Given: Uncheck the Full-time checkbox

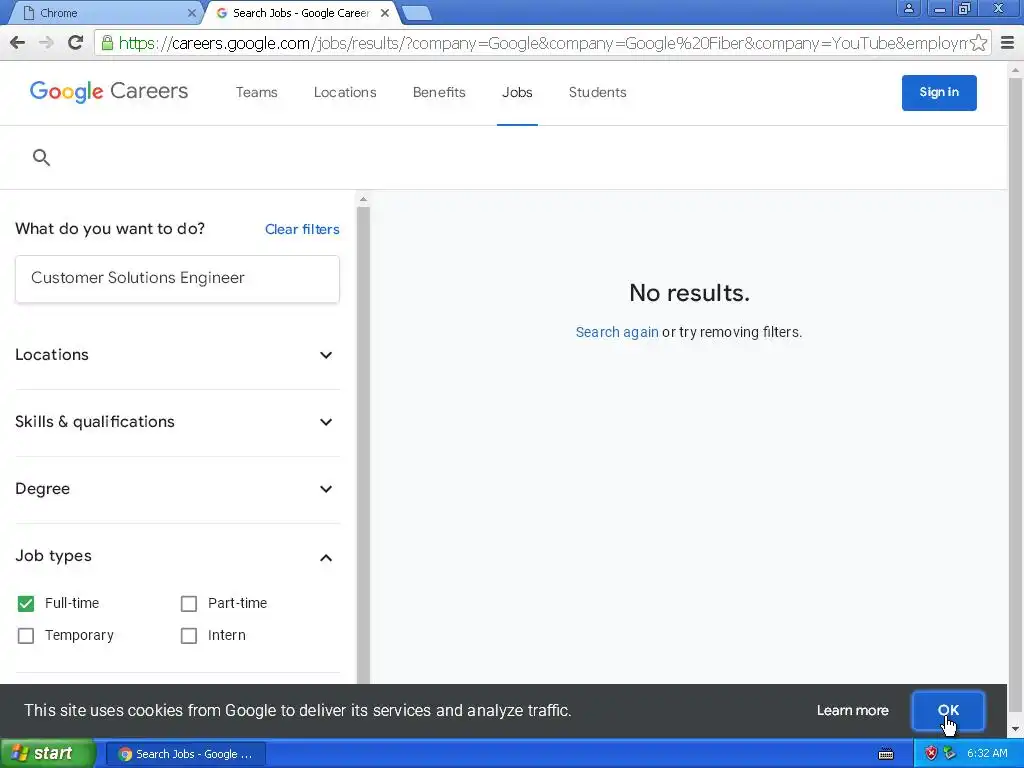Looking at the screenshot, I should (x=25, y=603).
